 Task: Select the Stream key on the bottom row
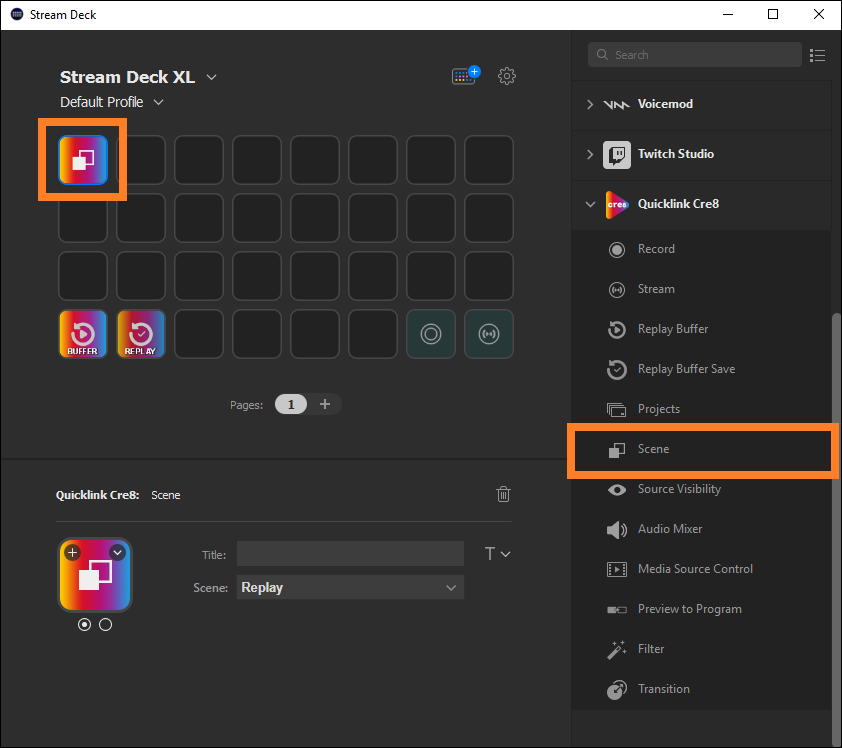click(489, 334)
